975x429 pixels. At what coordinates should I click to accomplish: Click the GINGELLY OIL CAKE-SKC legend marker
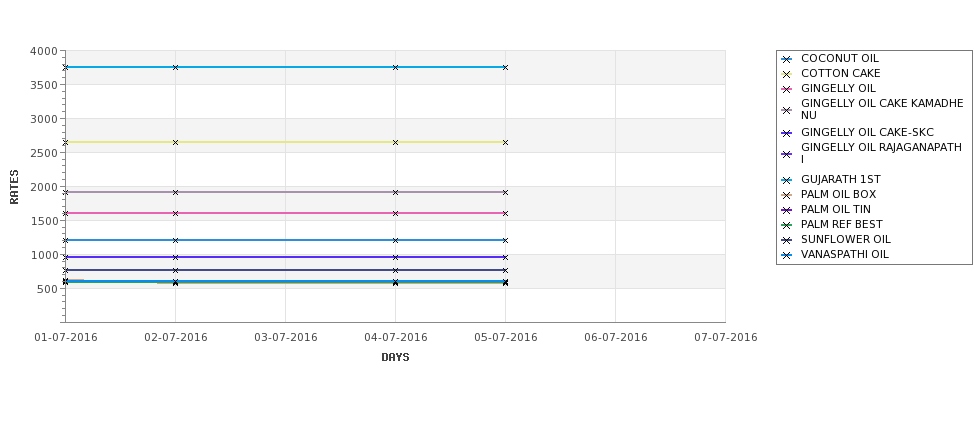pyautogui.click(x=787, y=133)
